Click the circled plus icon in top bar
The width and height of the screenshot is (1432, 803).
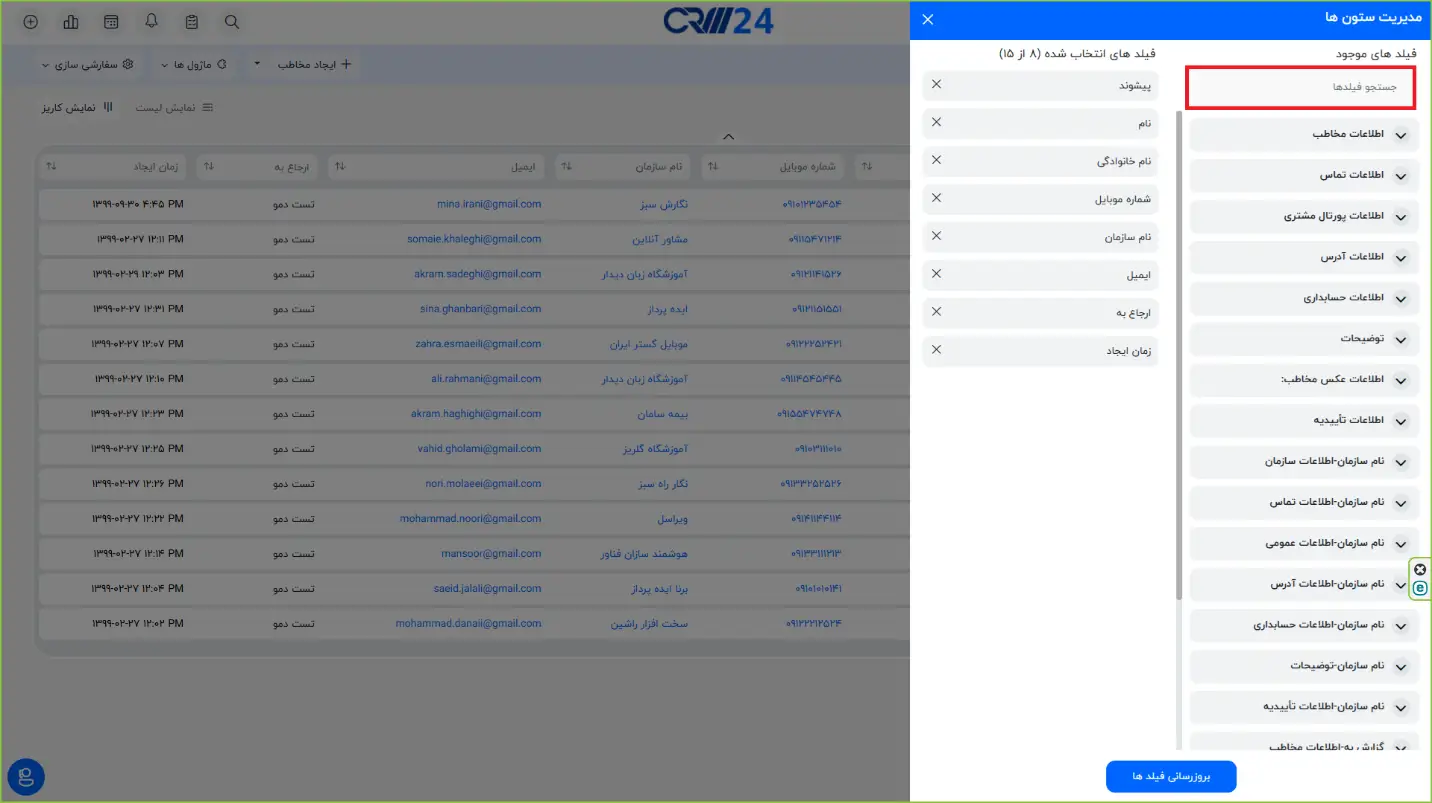tap(31, 21)
